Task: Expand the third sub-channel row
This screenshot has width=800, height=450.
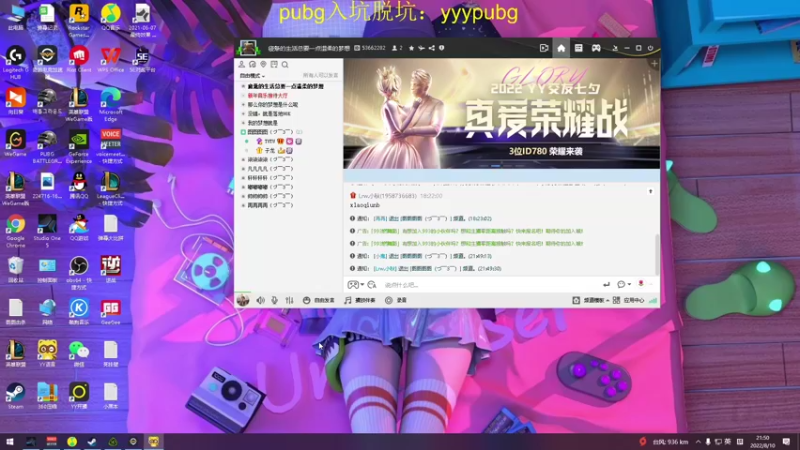Action: coord(243,105)
